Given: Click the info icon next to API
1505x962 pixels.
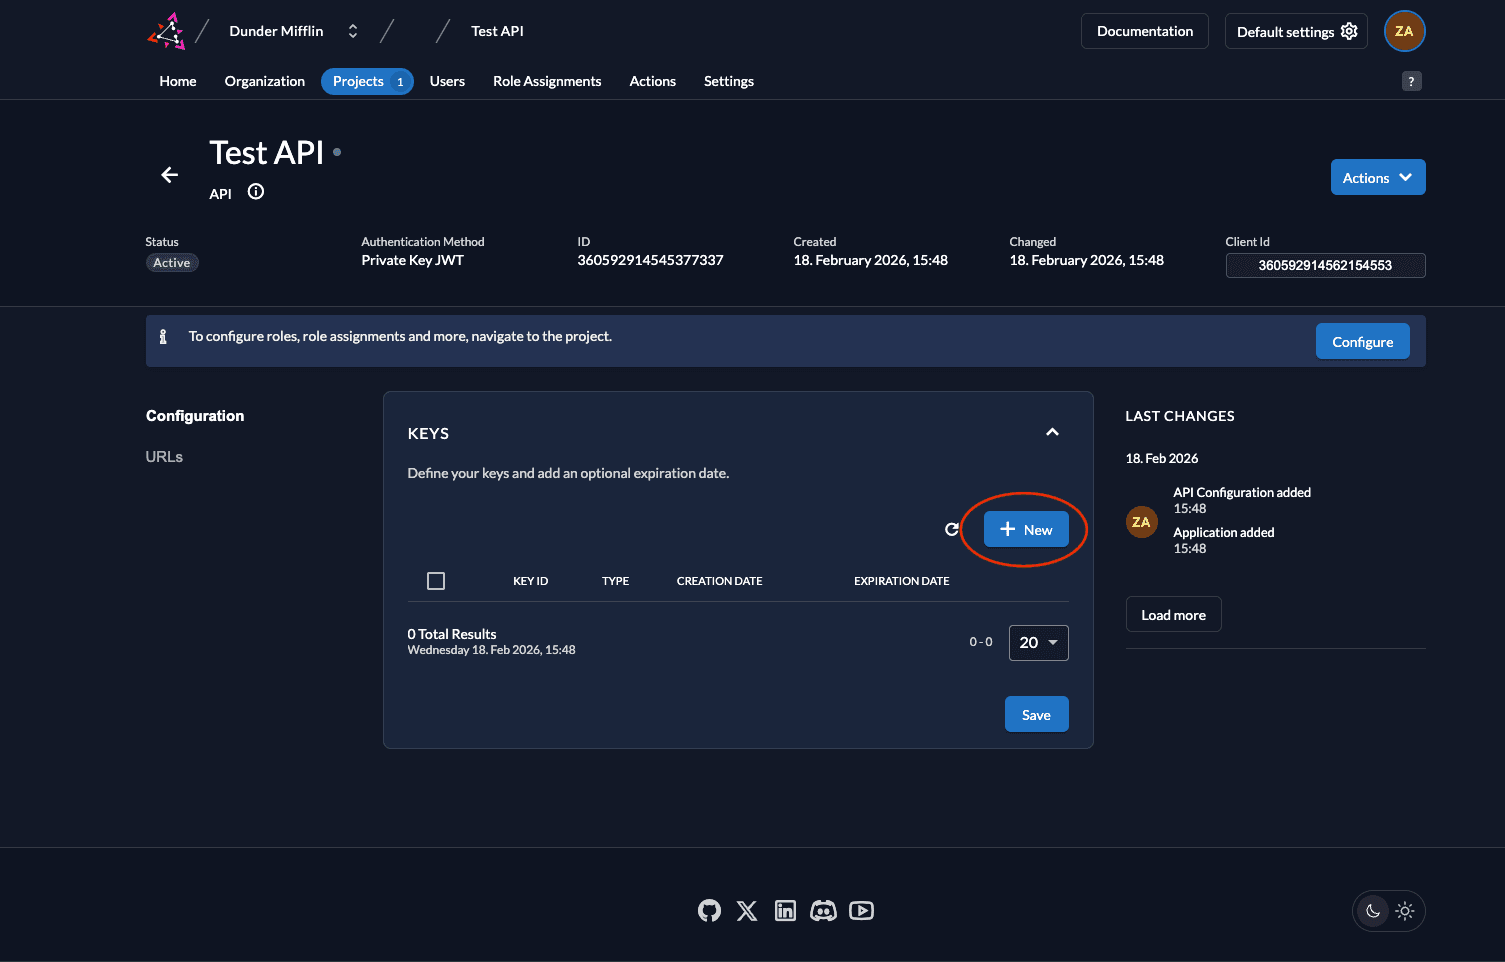Looking at the screenshot, I should [256, 192].
